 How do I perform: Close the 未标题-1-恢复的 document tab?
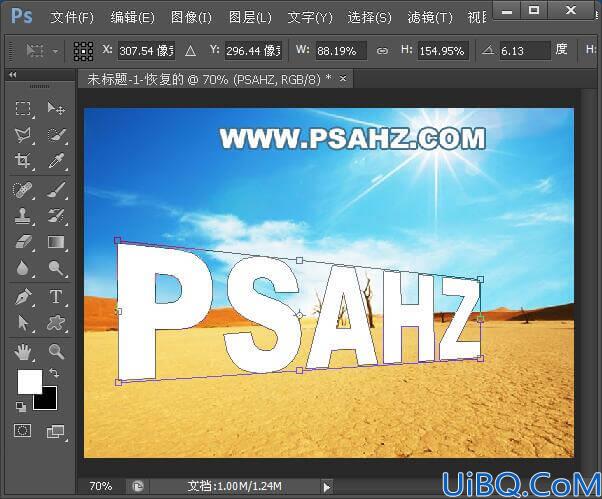coord(343,79)
